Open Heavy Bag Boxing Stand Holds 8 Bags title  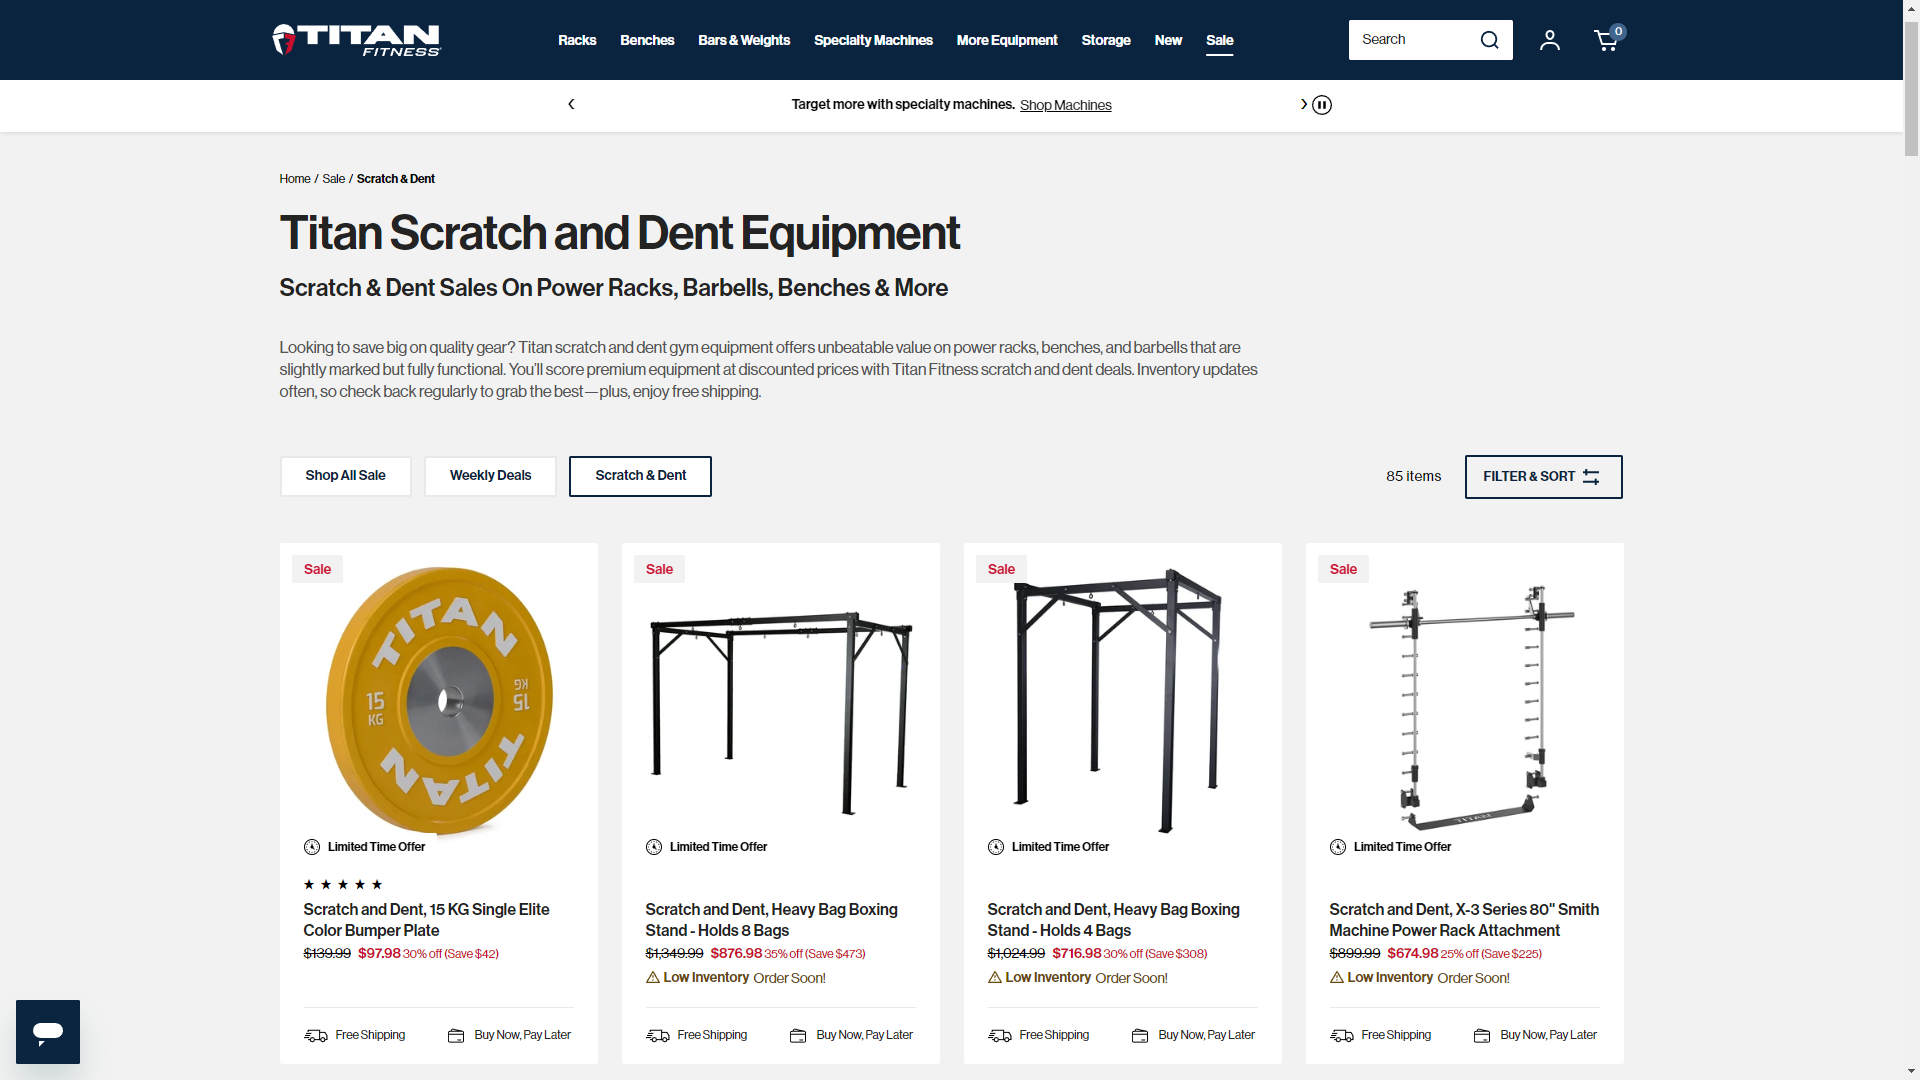click(x=771, y=920)
